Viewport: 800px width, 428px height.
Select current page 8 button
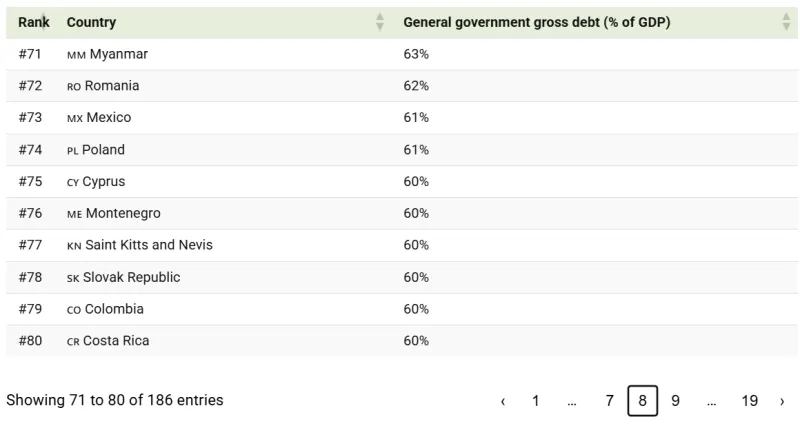tap(642, 401)
